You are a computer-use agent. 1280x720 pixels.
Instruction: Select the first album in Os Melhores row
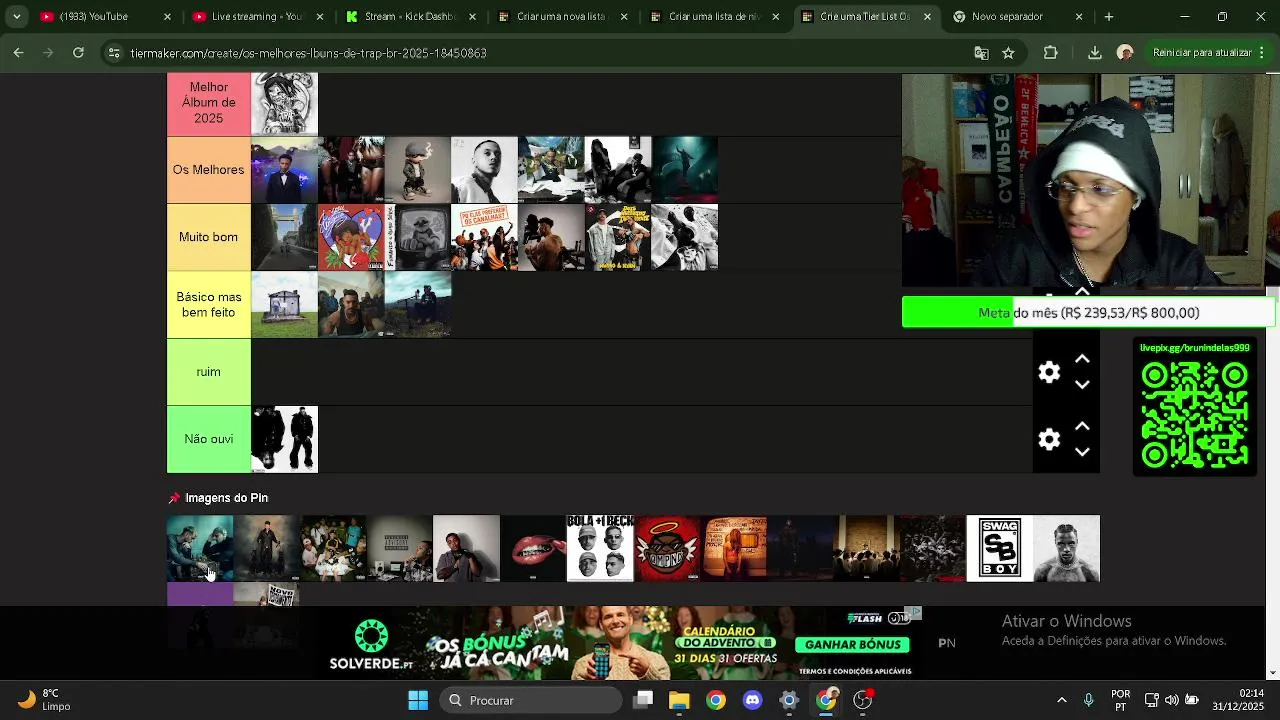(x=285, y=170)
